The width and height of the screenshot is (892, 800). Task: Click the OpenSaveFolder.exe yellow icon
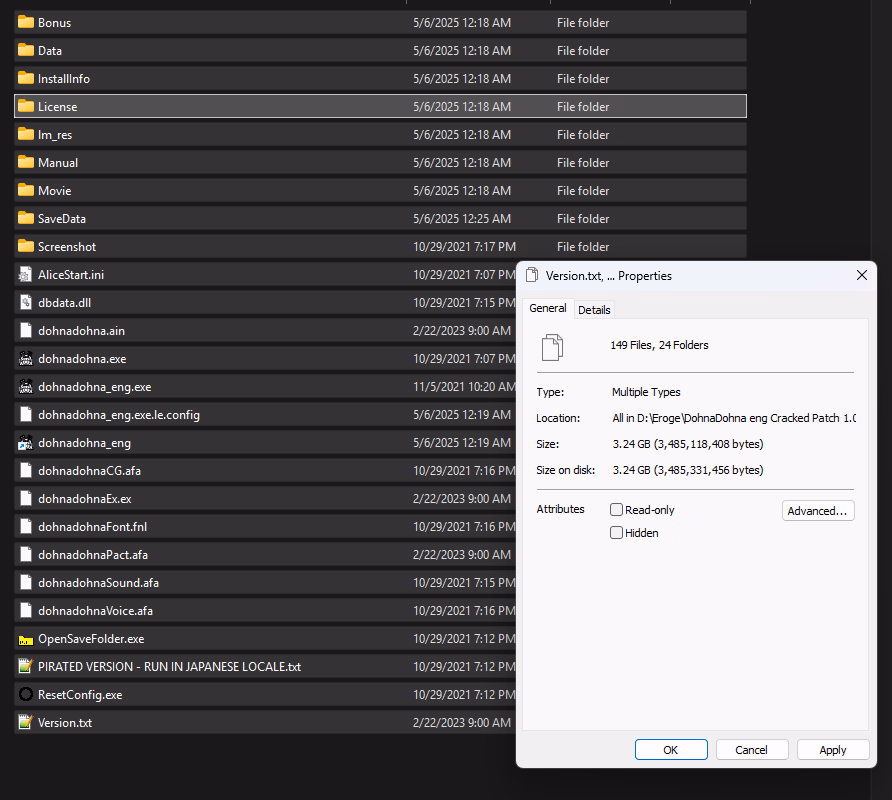point(26,638)
